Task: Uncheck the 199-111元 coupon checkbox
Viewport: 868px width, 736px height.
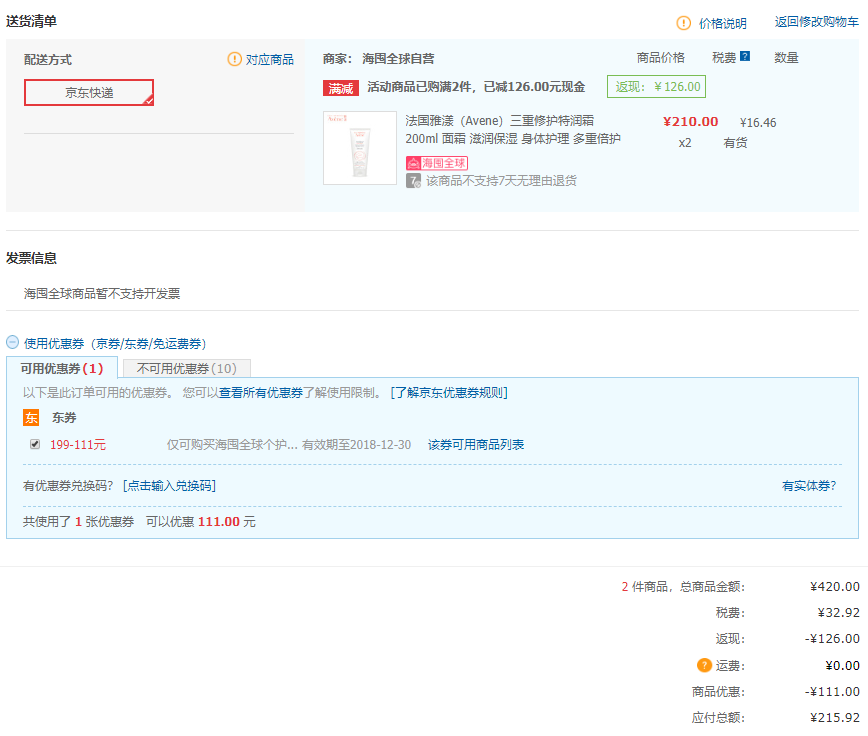Action: (x=35, y=444)
